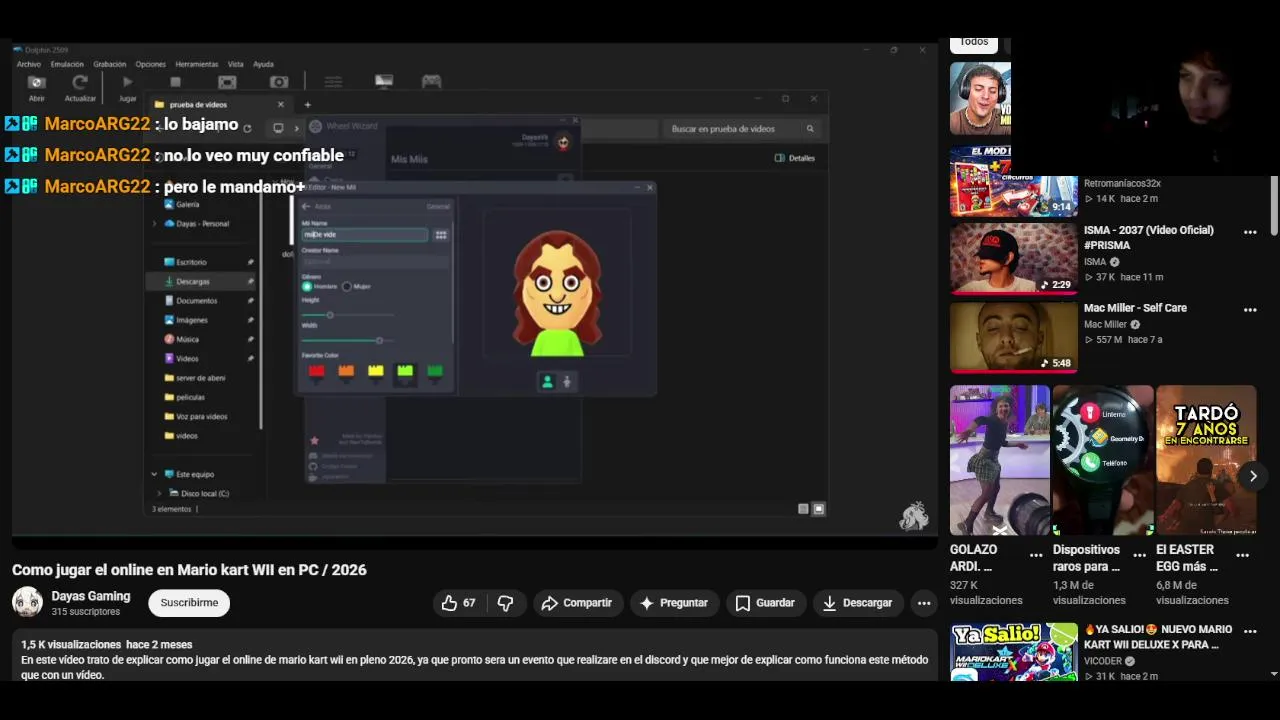Click the stop icon in Dolphin toolbar
Image resolution: width=1280 pixels, height=720 pixels.
(175, 82)
